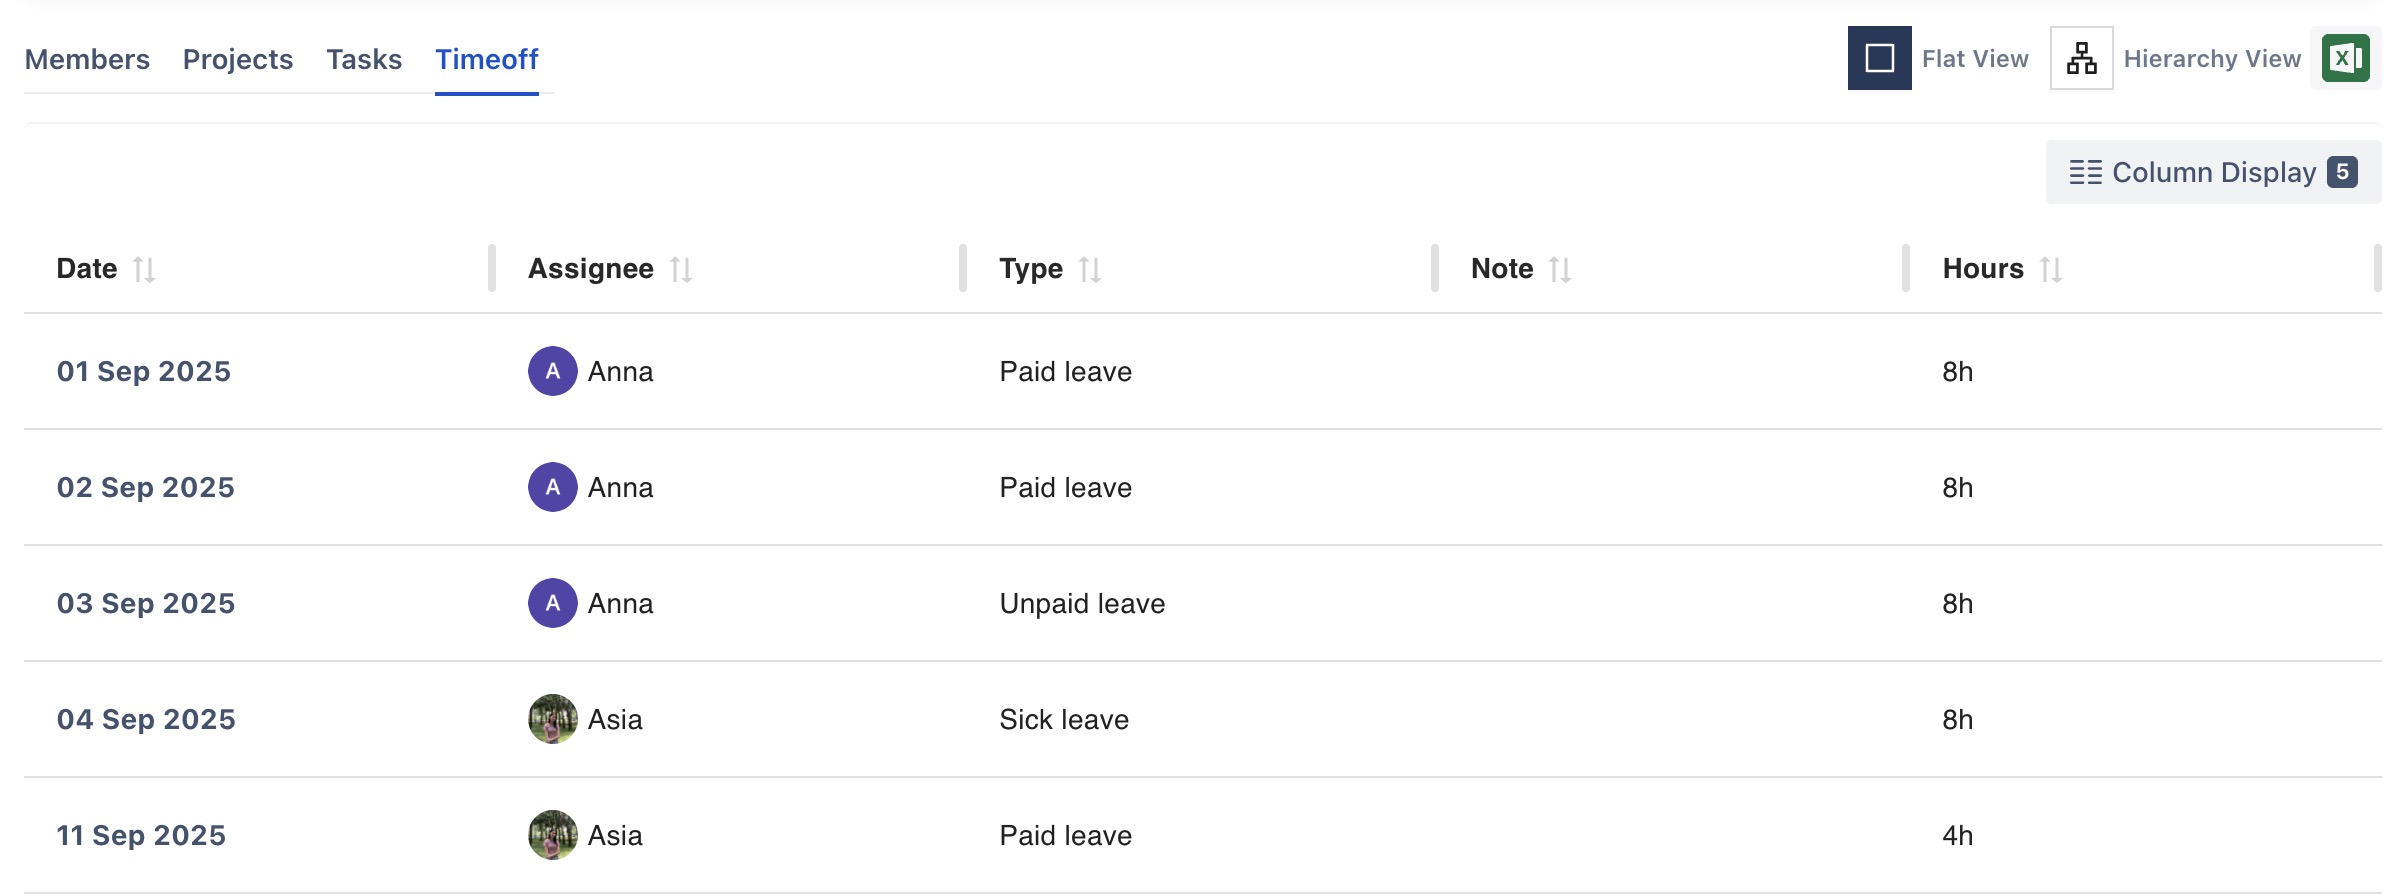
Task: Sort by Type column arrows
Action: (1090, 270)
